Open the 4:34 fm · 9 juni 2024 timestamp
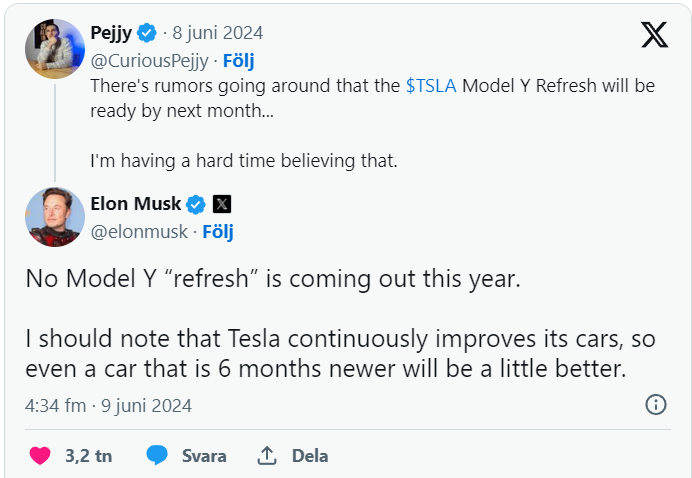 [x=108, y=406]
